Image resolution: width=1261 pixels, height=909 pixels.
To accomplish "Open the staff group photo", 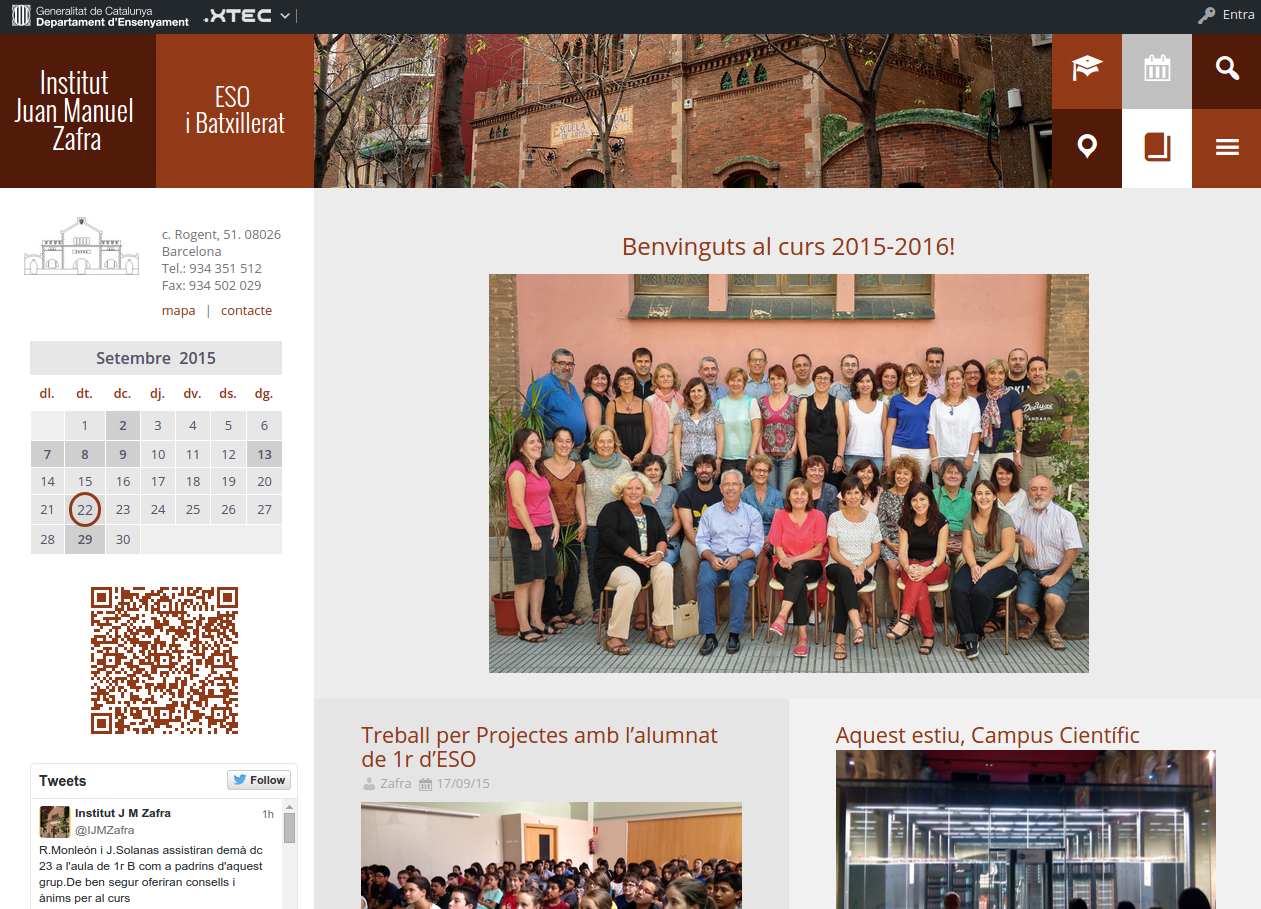I will (x=788, y=473).
